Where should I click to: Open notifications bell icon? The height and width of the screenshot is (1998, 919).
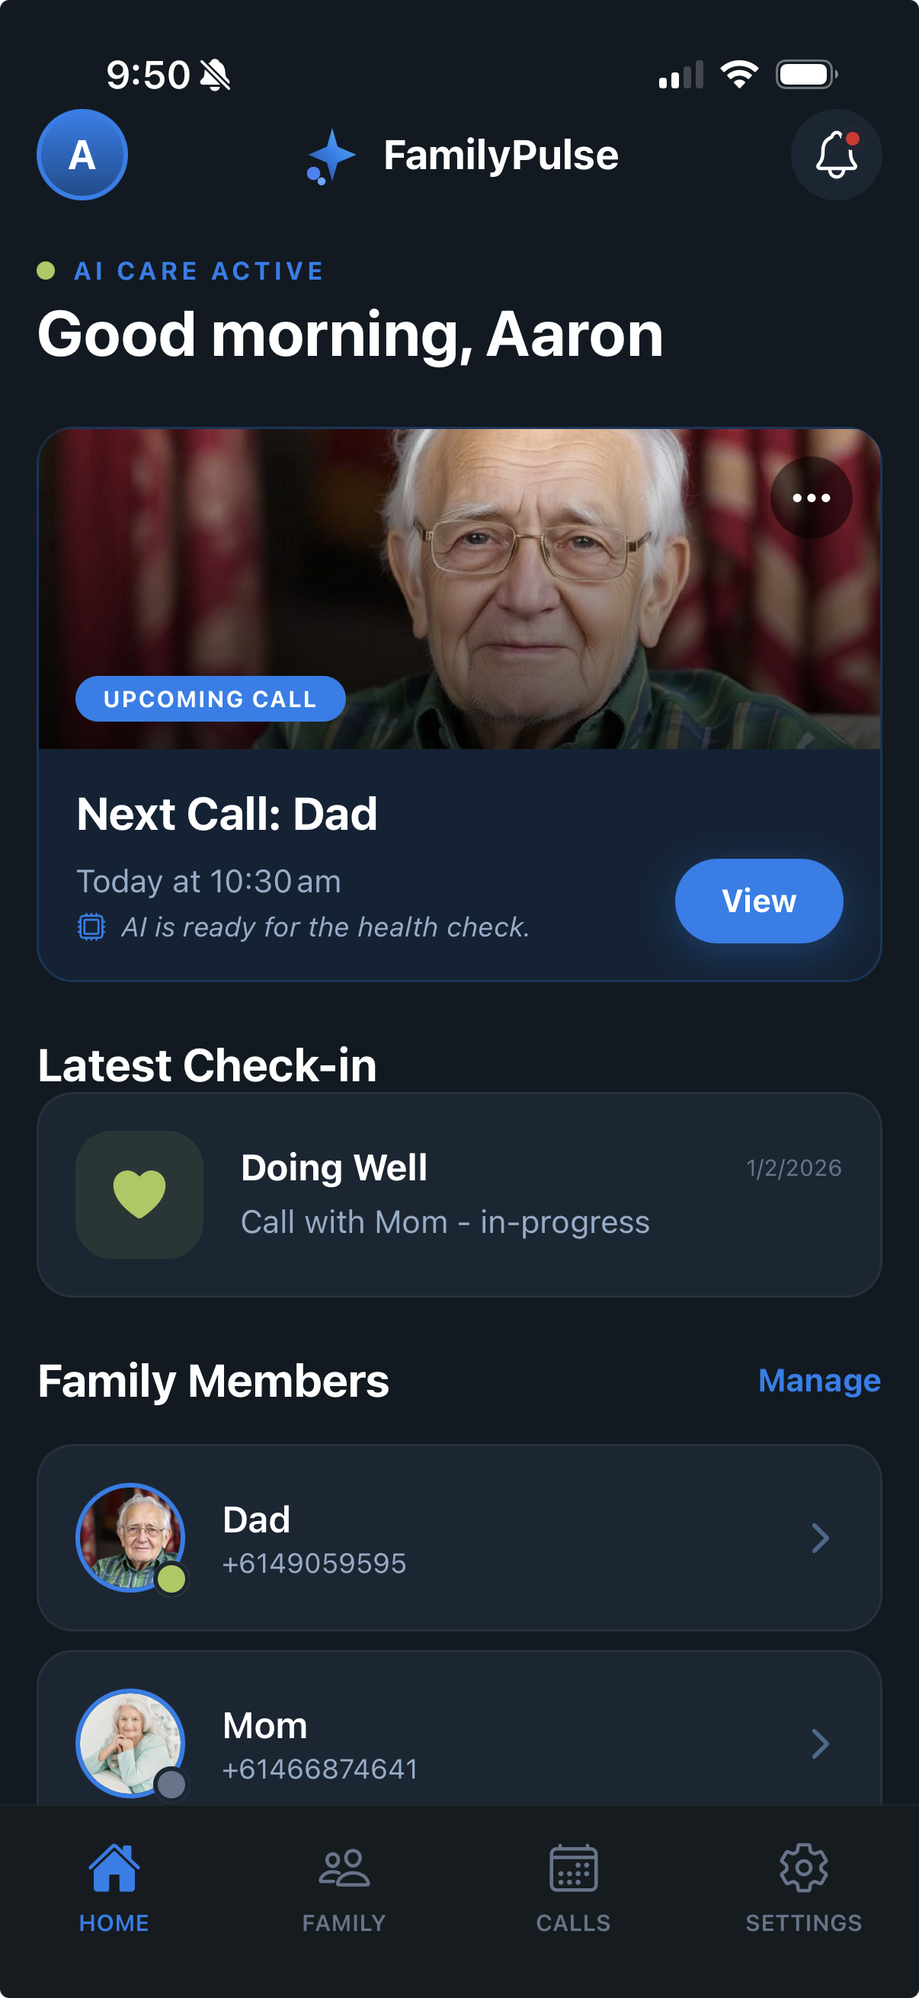point(836,155)
